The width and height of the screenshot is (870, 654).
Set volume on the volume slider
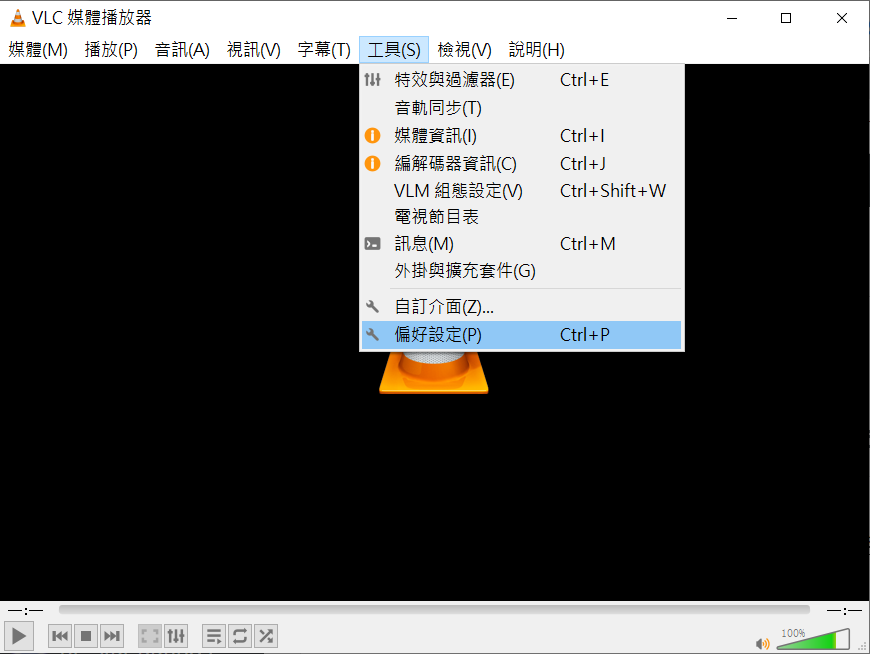point(813,639)
